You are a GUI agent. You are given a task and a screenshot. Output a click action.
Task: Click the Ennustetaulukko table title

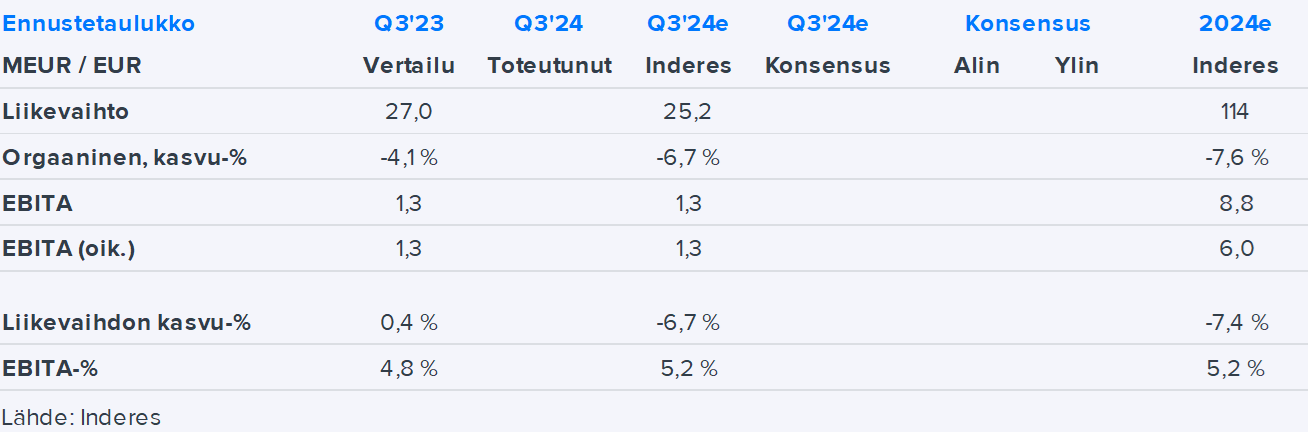point(99,24)
